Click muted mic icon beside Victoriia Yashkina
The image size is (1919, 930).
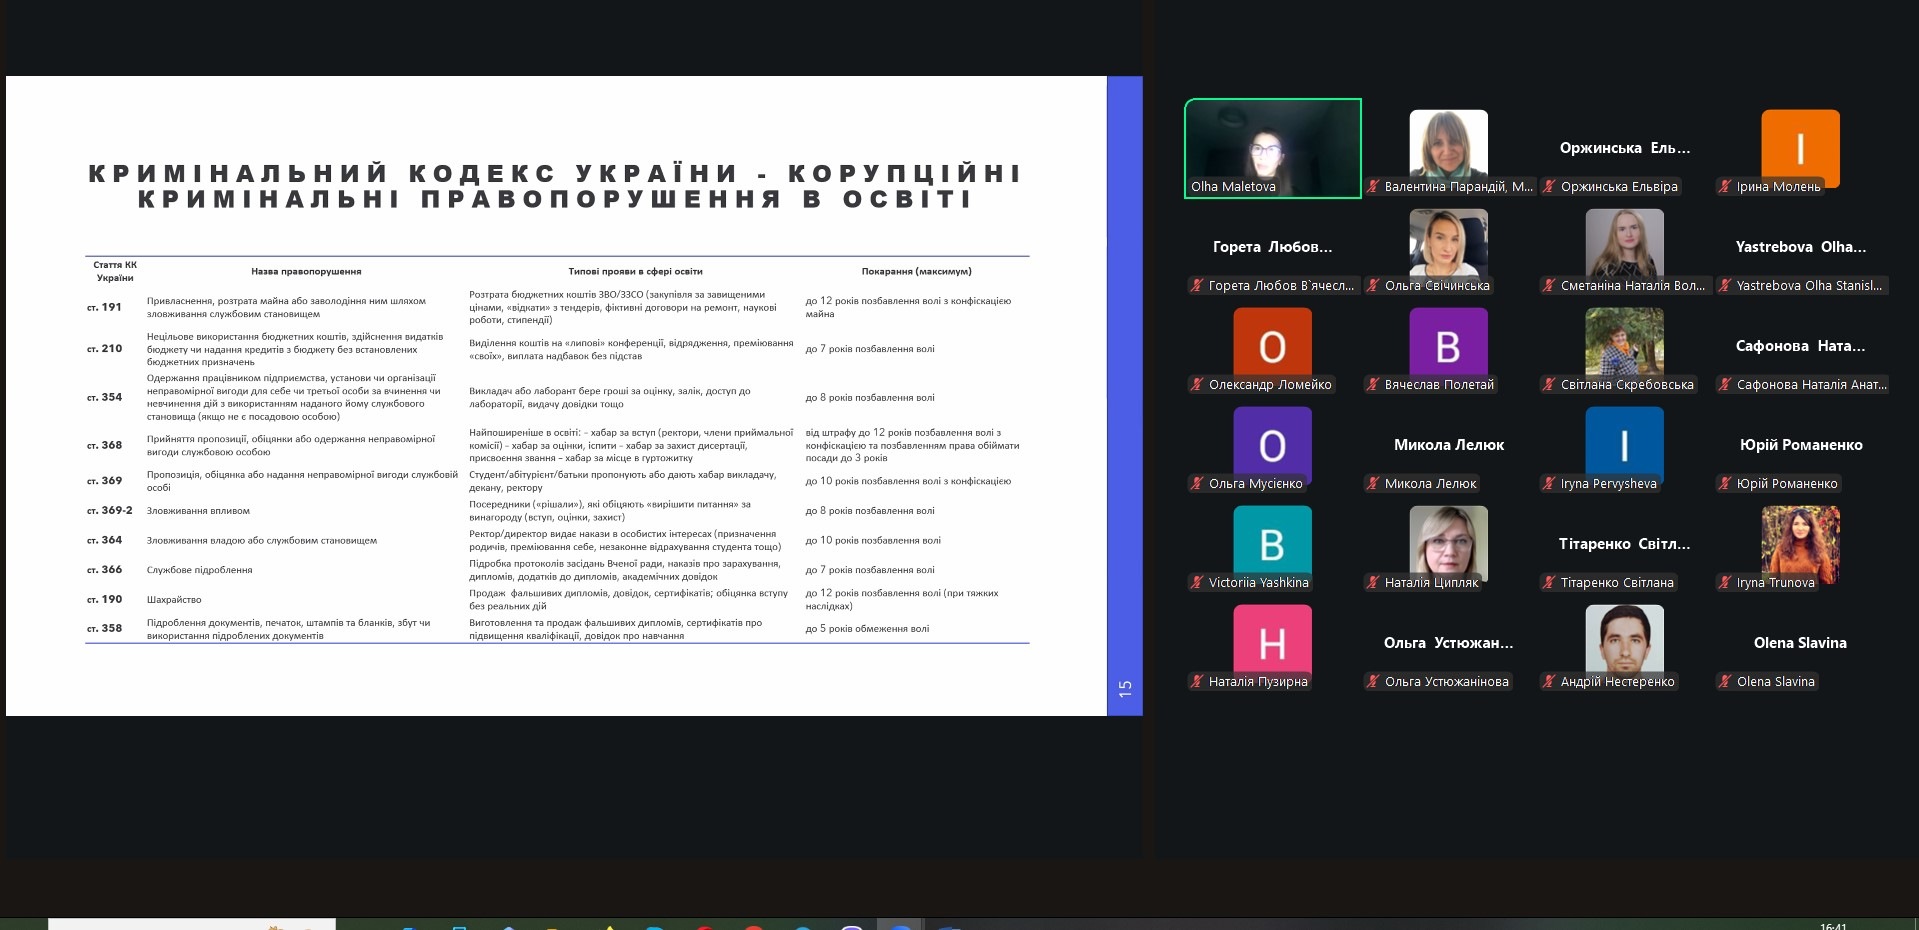click(x=1197, y=583)
